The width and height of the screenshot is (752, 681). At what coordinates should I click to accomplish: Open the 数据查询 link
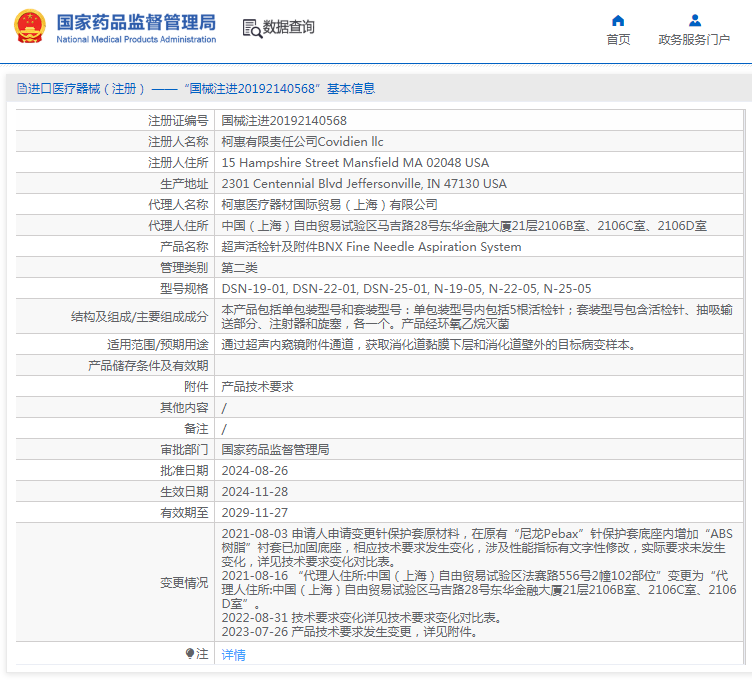(x=289, y=27)
